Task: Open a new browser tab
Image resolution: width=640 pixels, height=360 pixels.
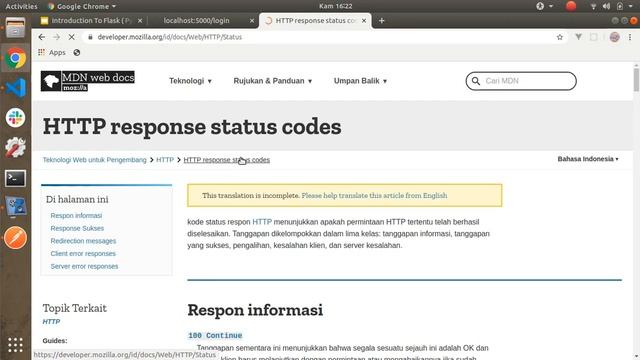Action: pos(381,20)
